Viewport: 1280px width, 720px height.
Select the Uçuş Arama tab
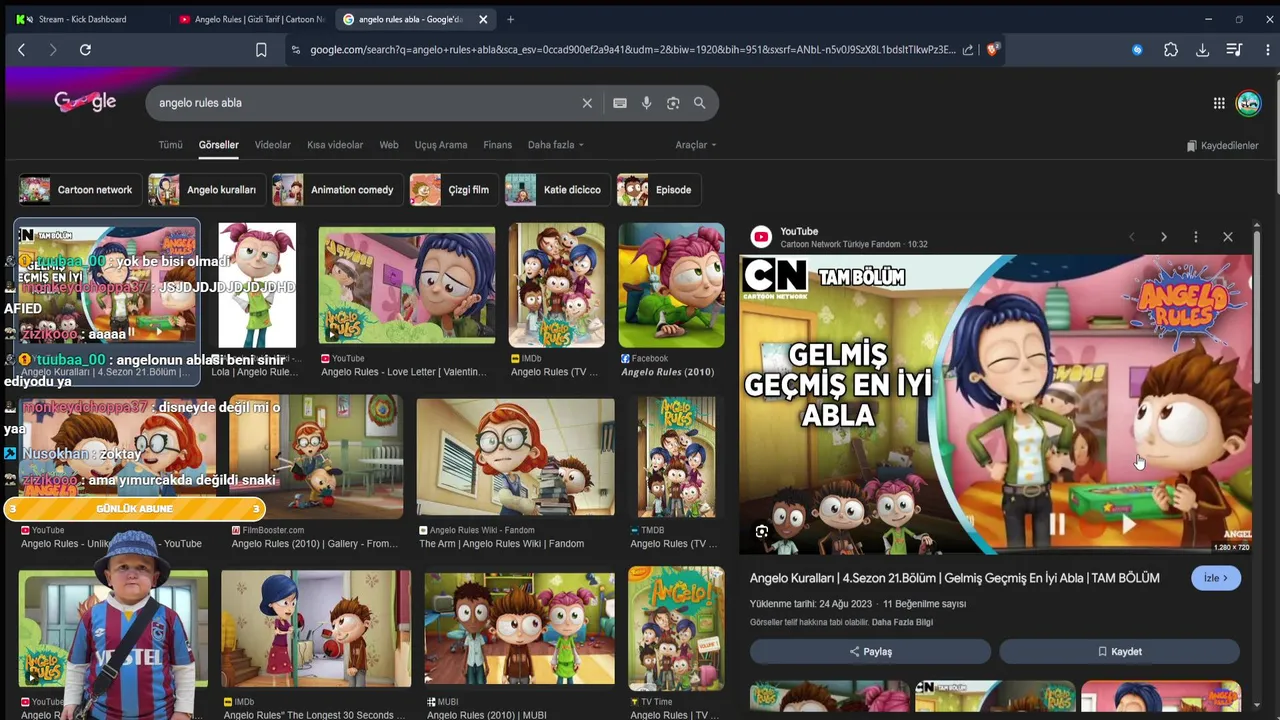pos(441,145)
